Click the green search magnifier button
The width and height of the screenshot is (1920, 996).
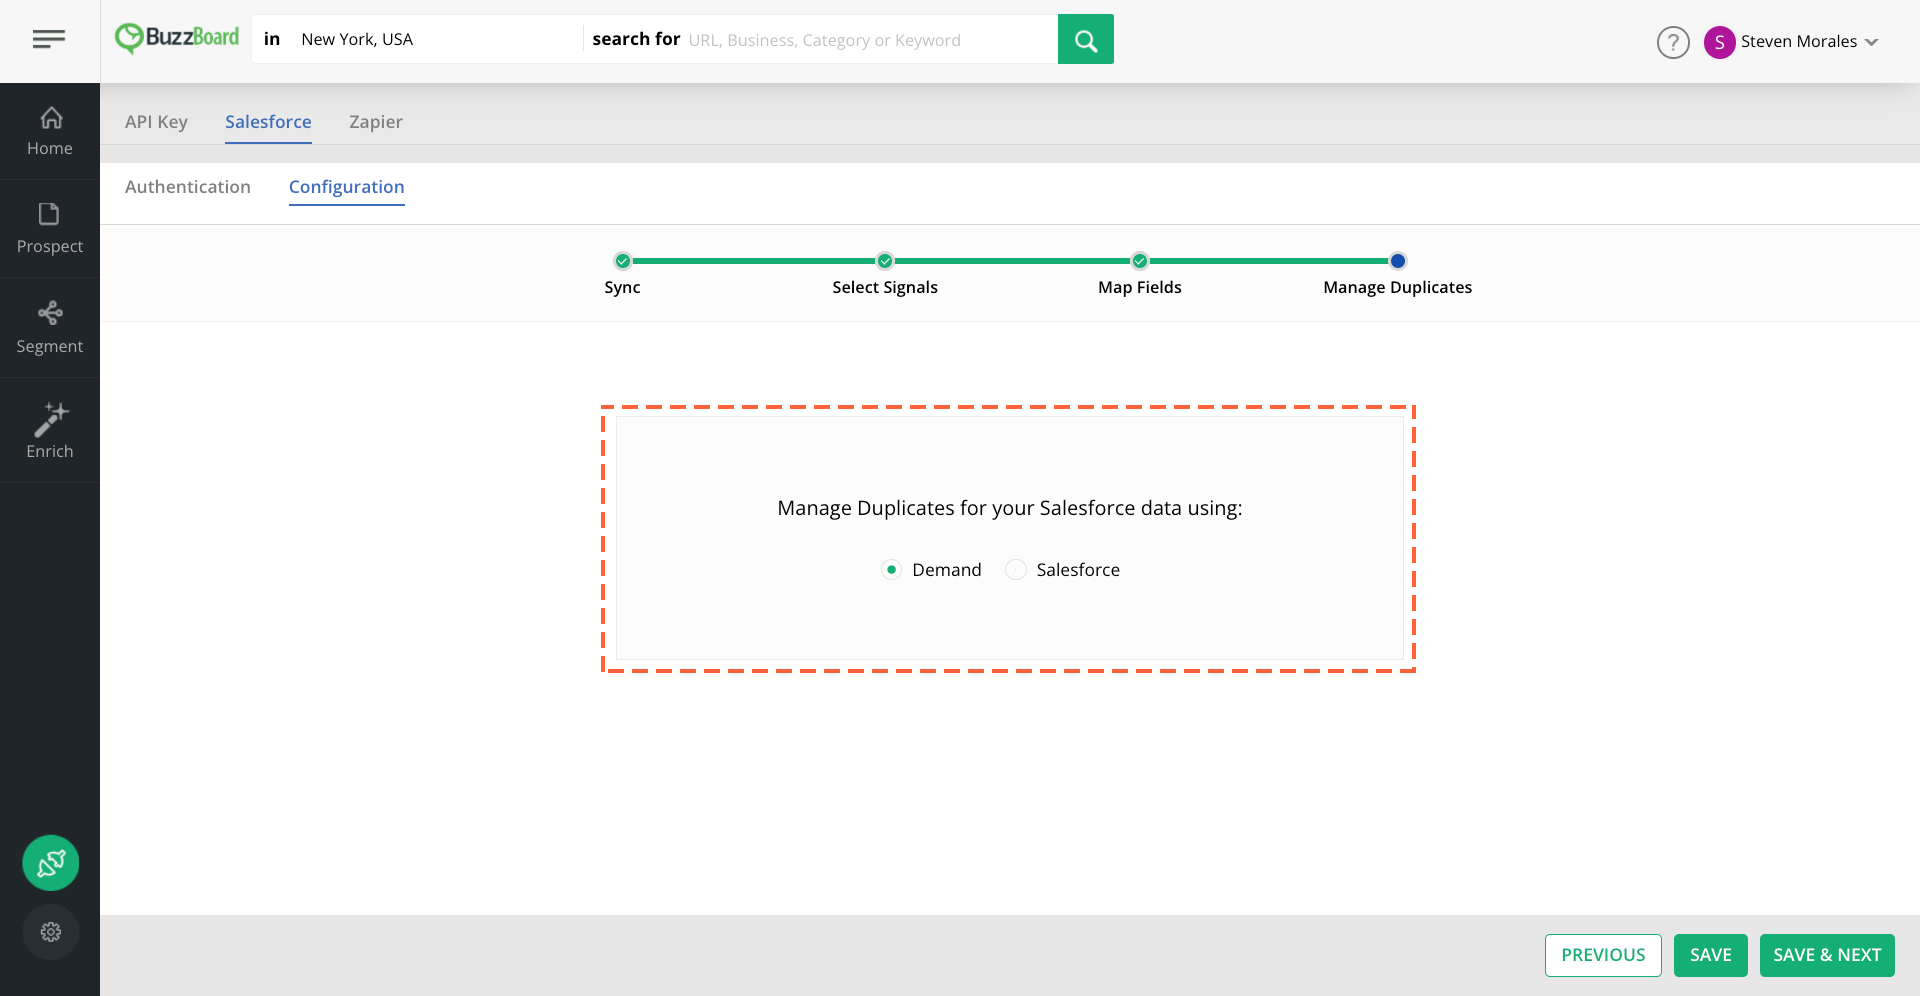coord(1086,39)
